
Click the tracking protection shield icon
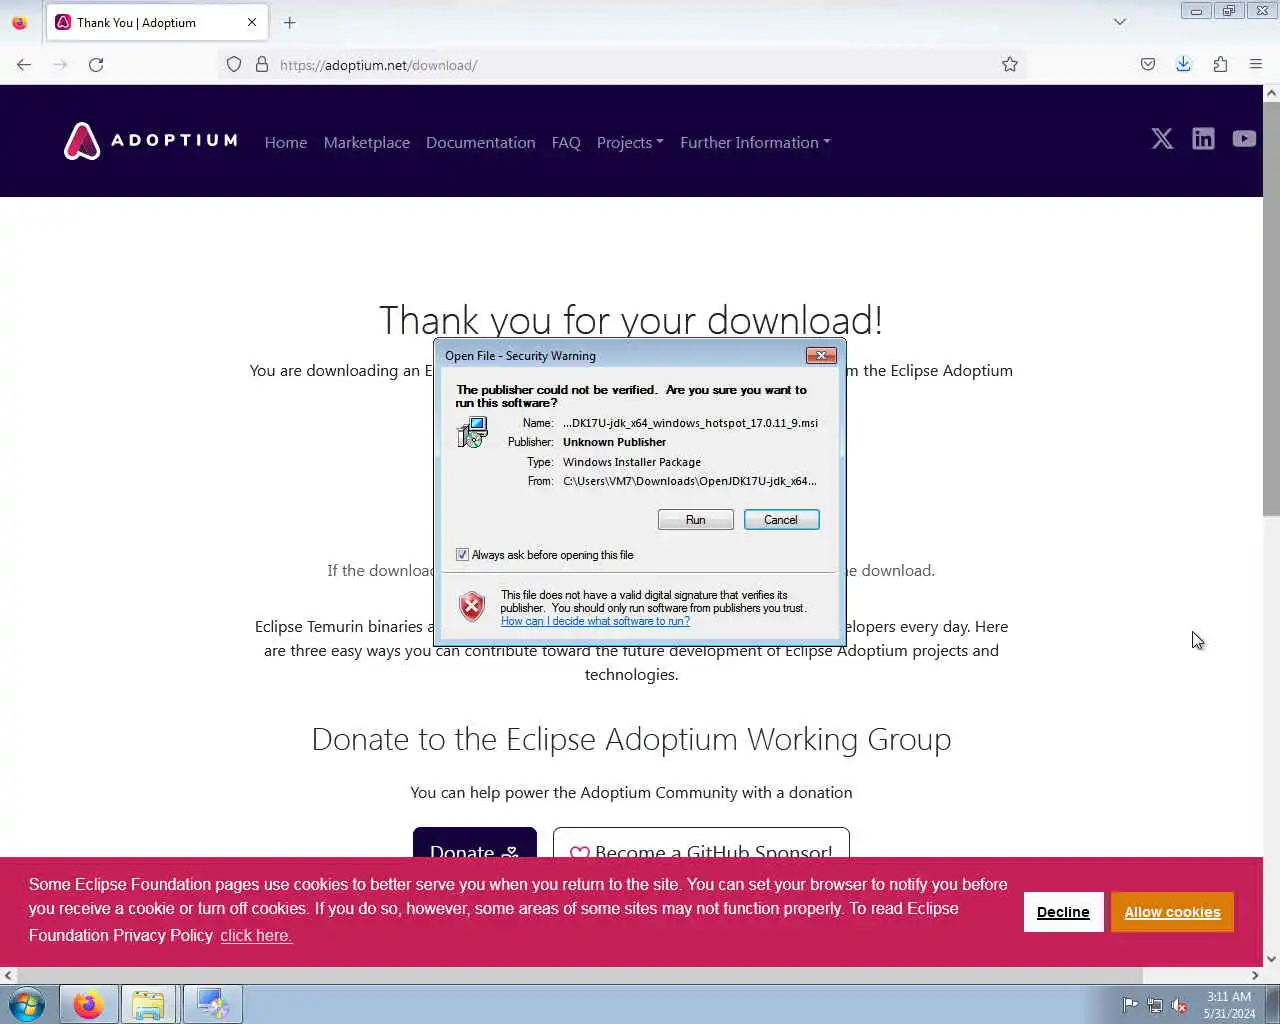(234, 65)
